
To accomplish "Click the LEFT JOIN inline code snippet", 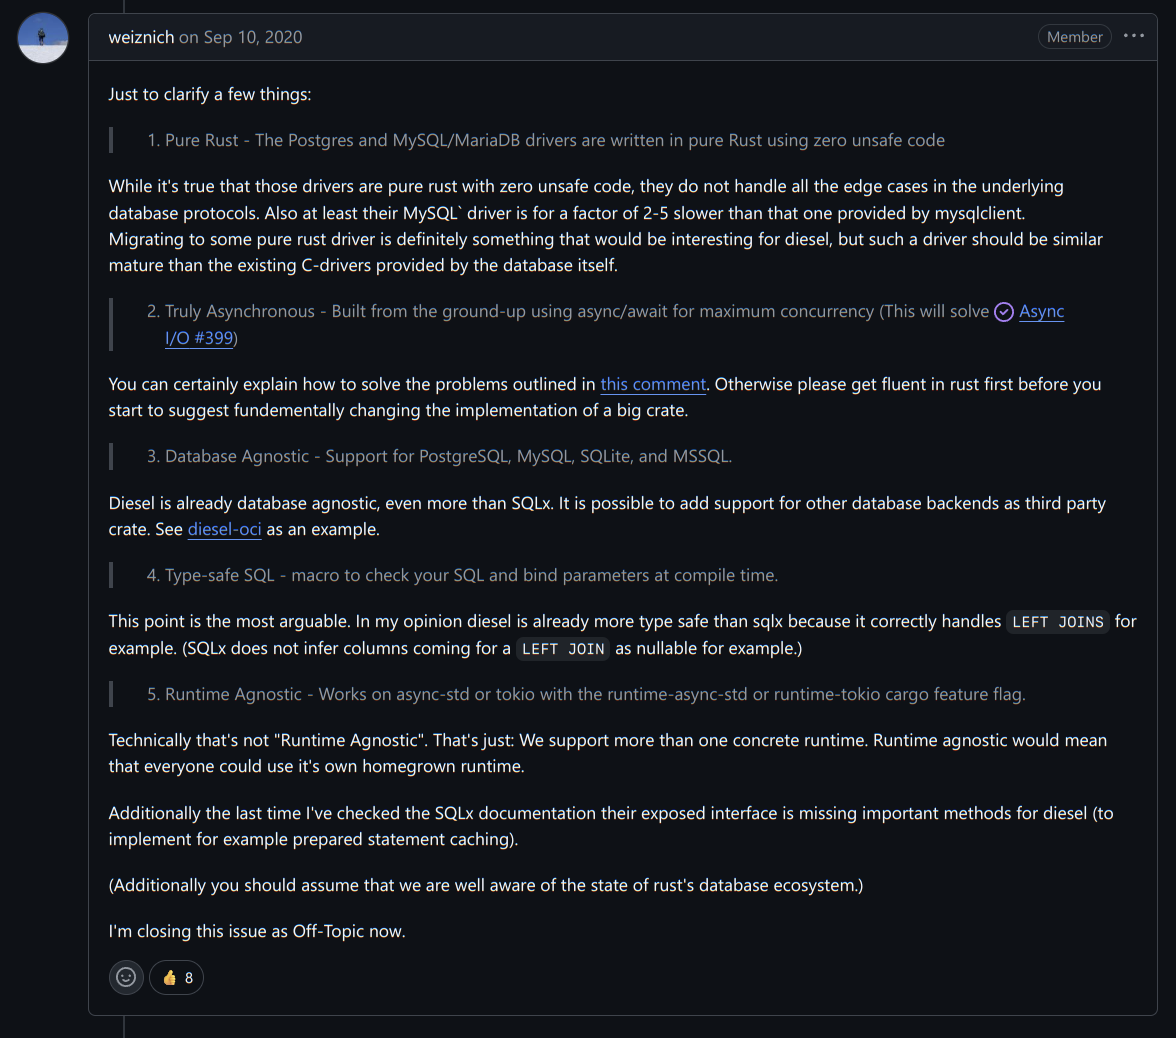I will [x=563, y=649].
